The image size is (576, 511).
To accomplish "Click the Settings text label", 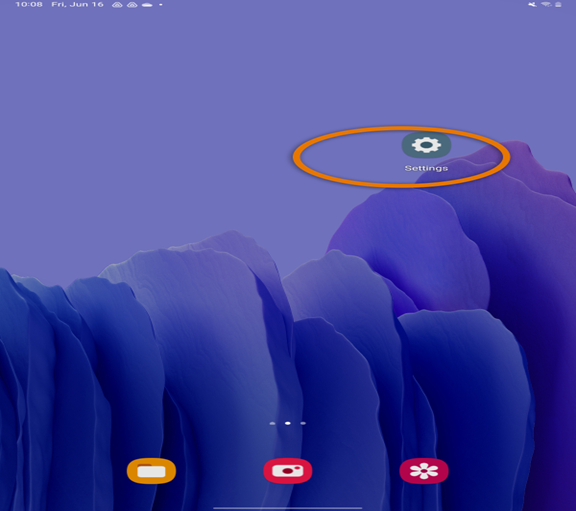I will 426,168.
